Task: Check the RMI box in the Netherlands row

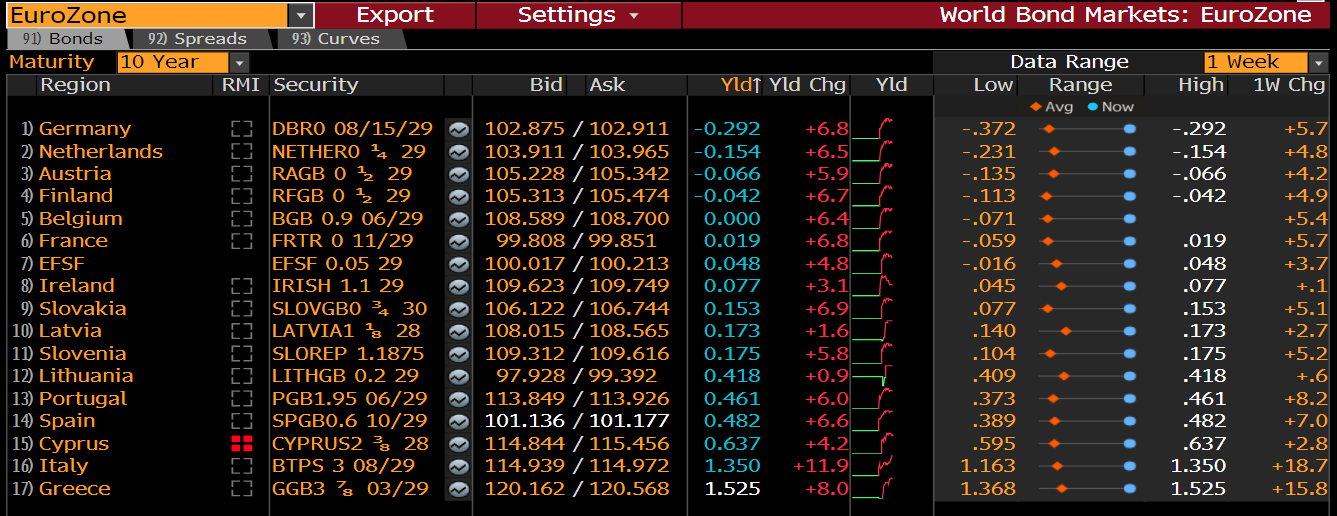Action: pyautogui.click(x=240, y=152)
